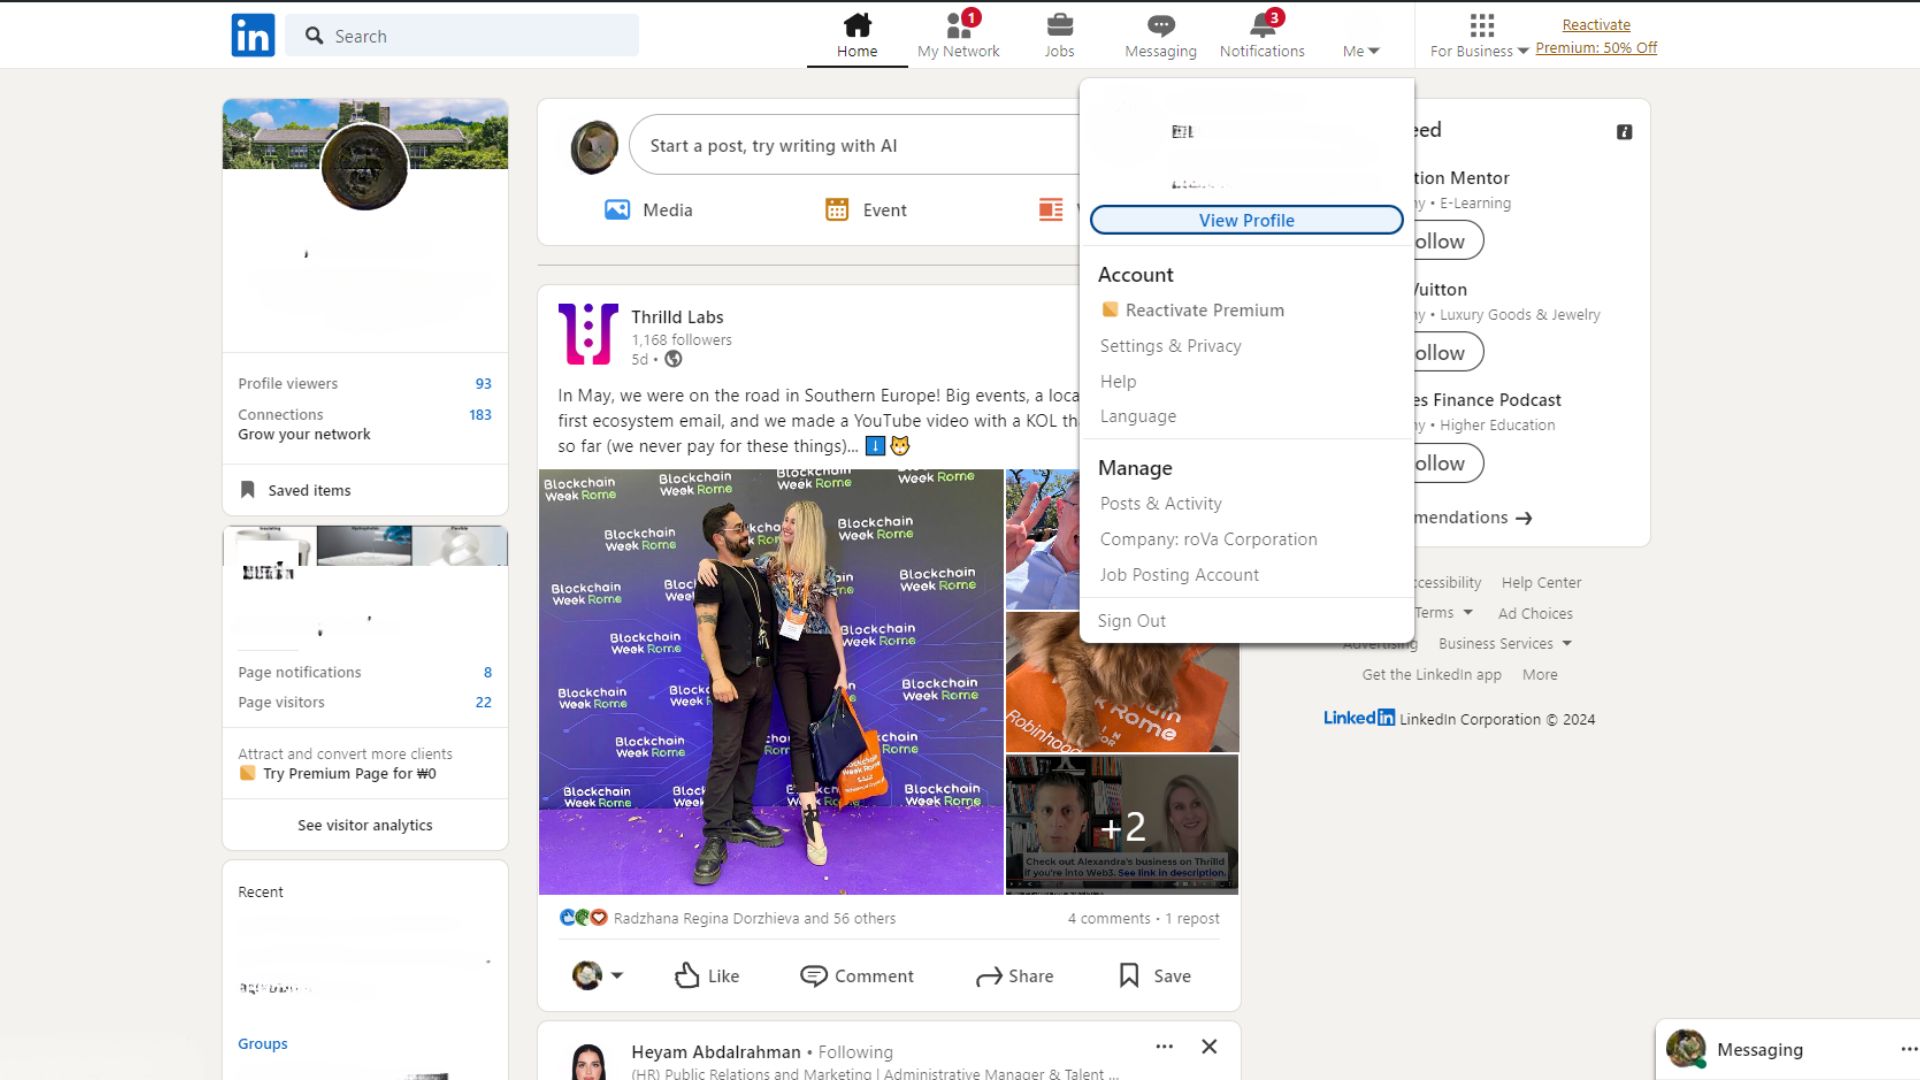Click Page visitors count 22
1920x1080 pixels.
(483, 702)
